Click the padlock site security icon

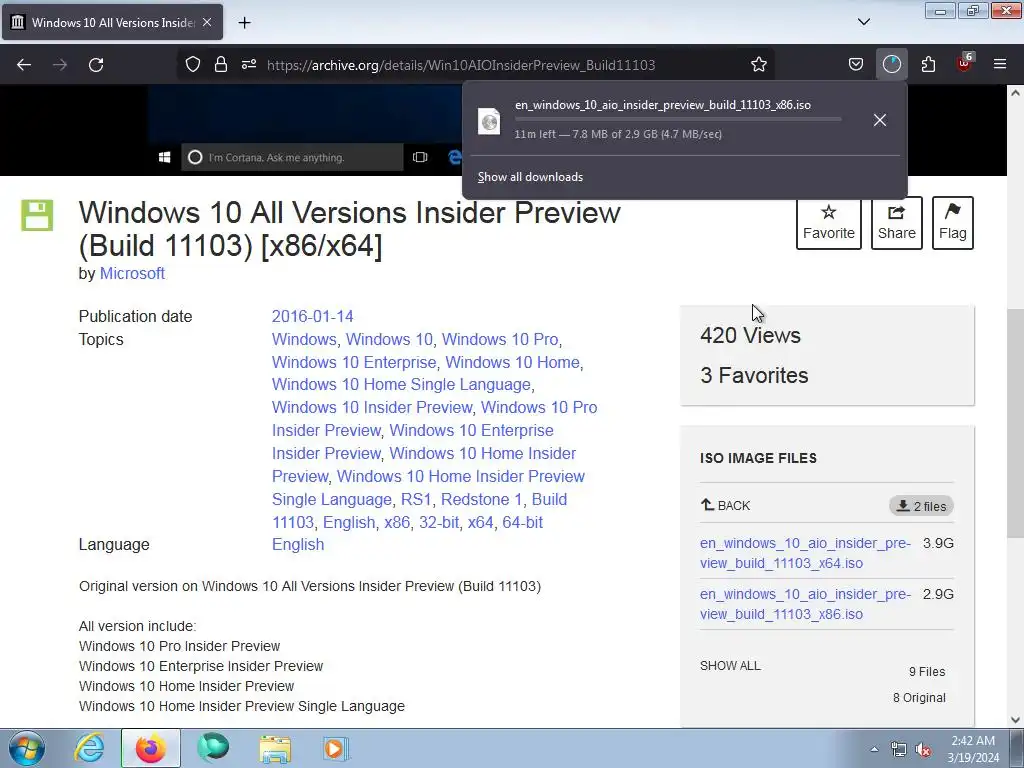[221, 64]
